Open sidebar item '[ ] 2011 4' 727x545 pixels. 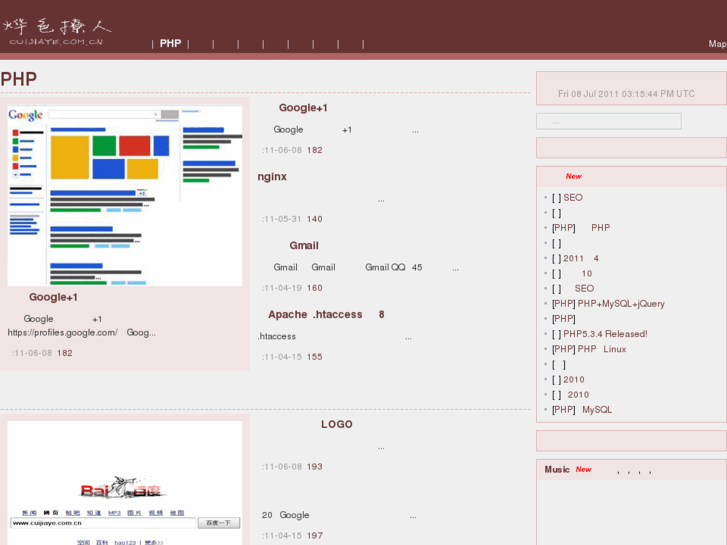coord(575,258)
